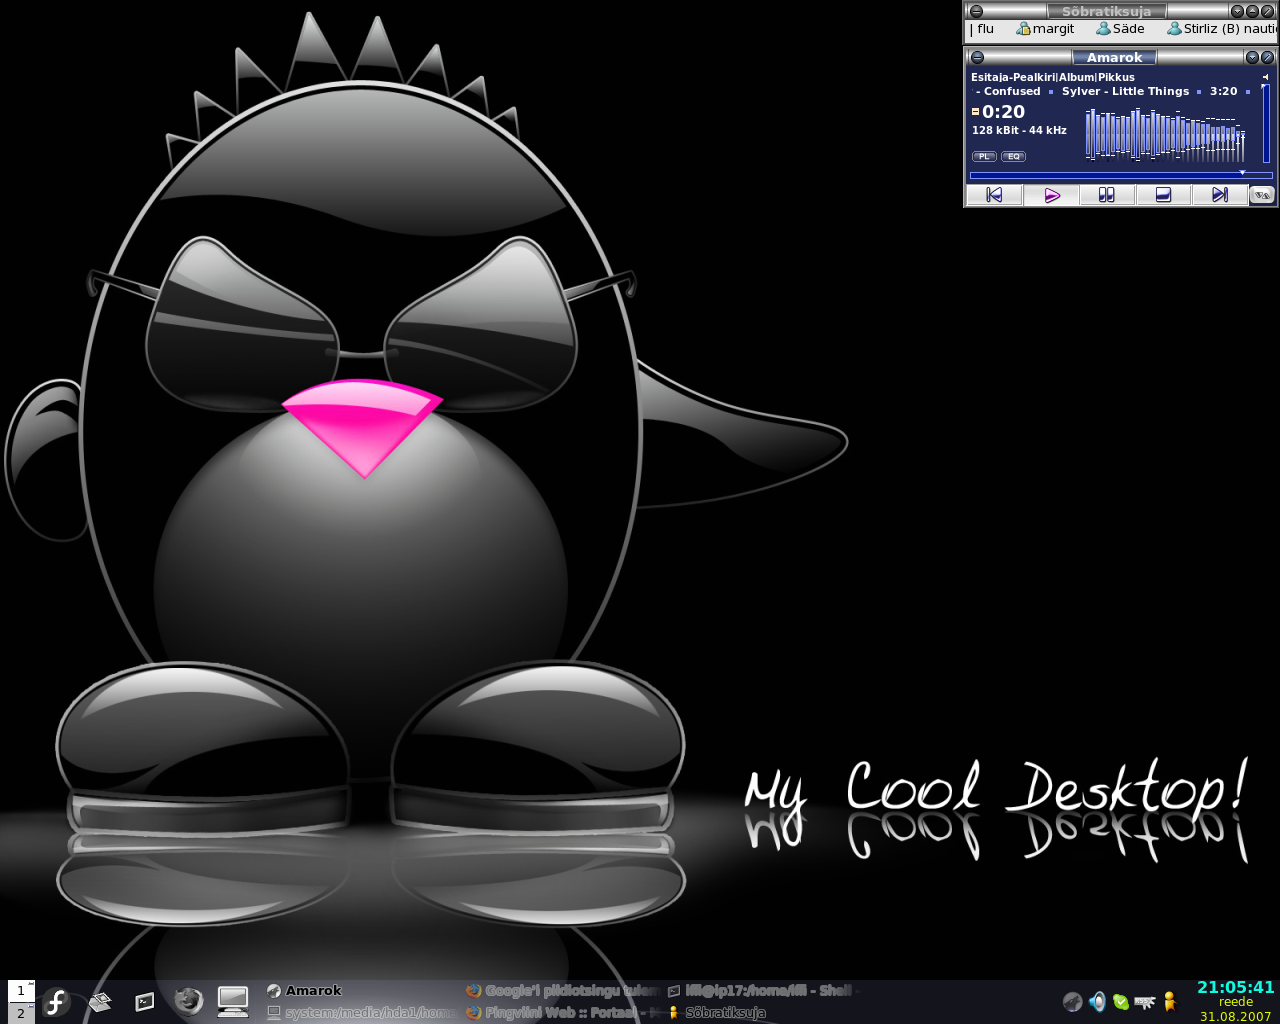Click the keyboard layout tray icon
1280x1024 pixels.
coord(1145,1001)
